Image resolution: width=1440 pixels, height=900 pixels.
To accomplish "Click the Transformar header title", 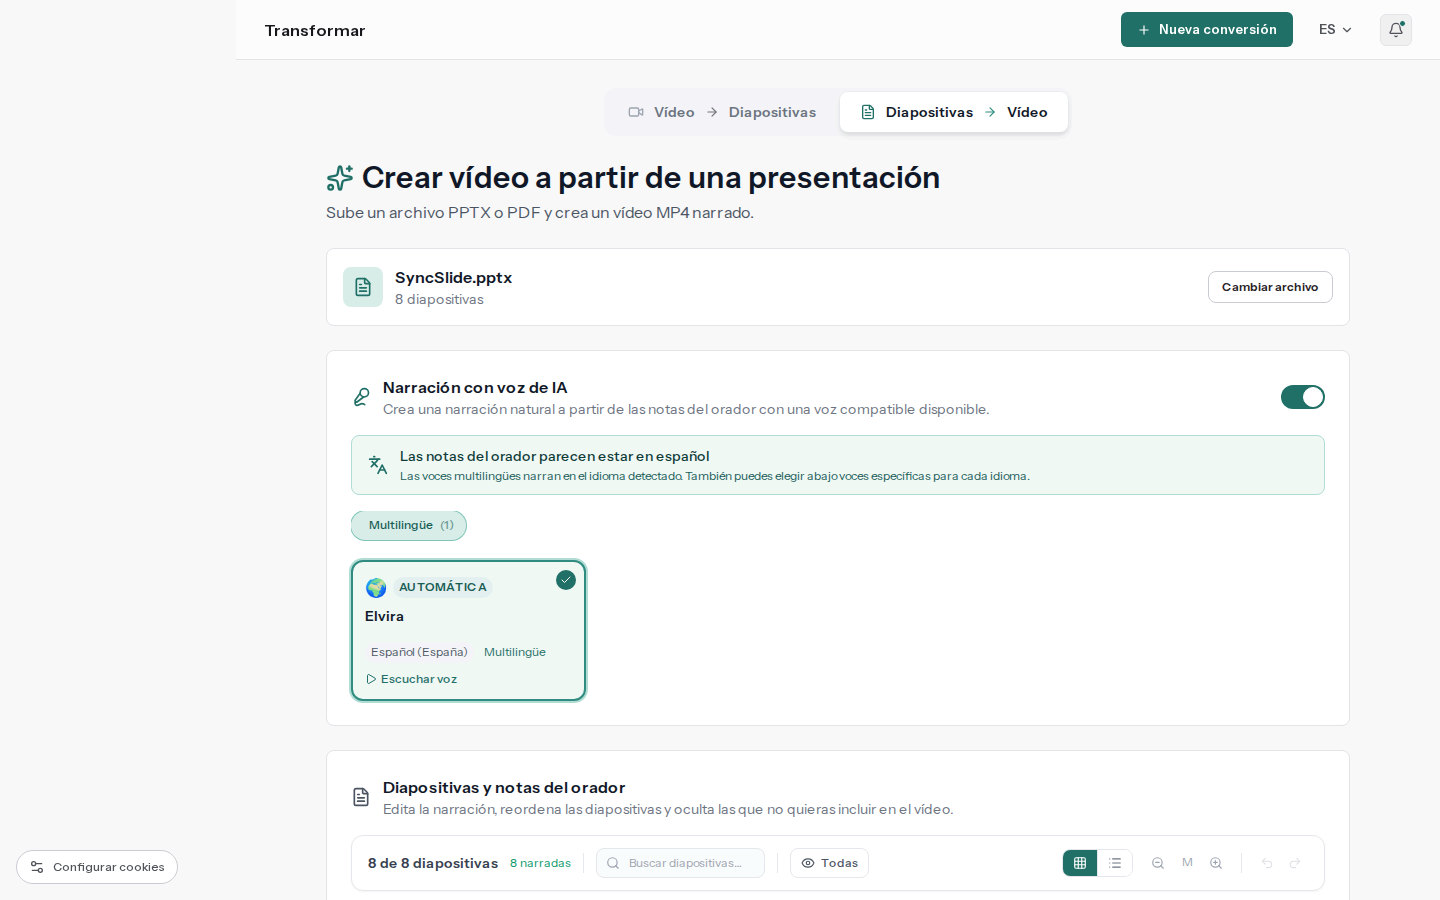I will pos(315,31).
